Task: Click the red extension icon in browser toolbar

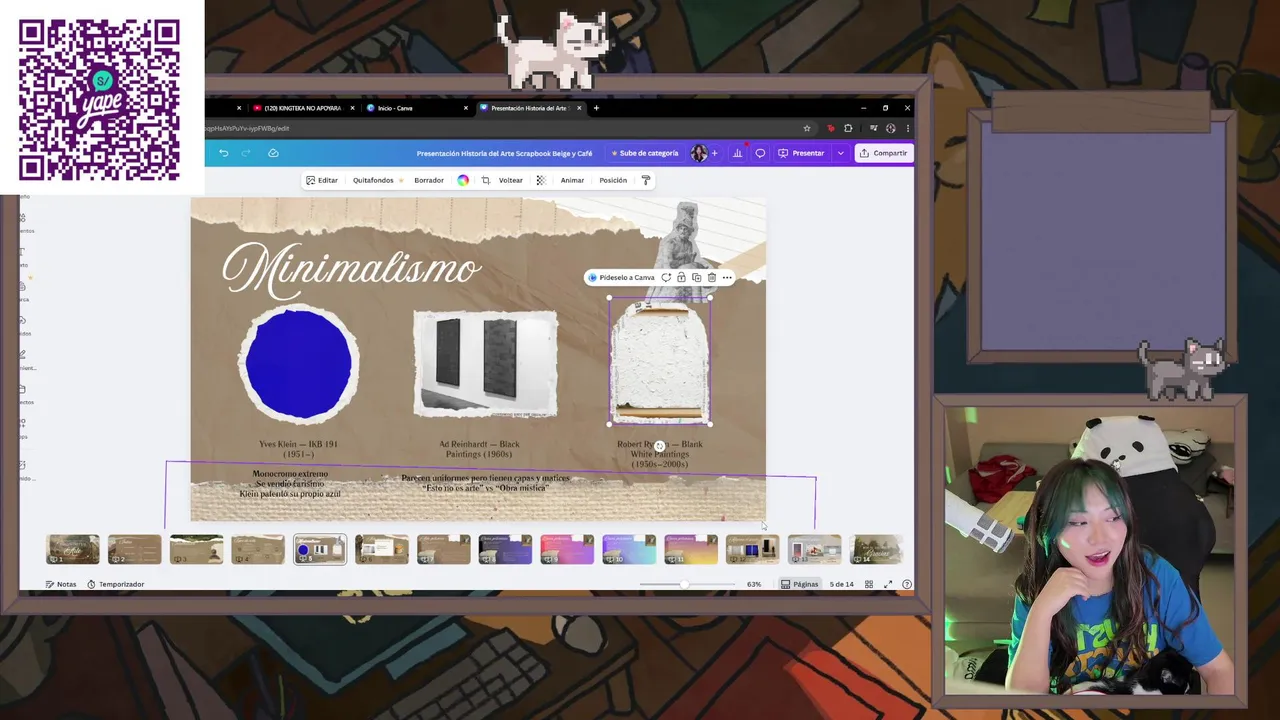Action: [x=830, y=128]
